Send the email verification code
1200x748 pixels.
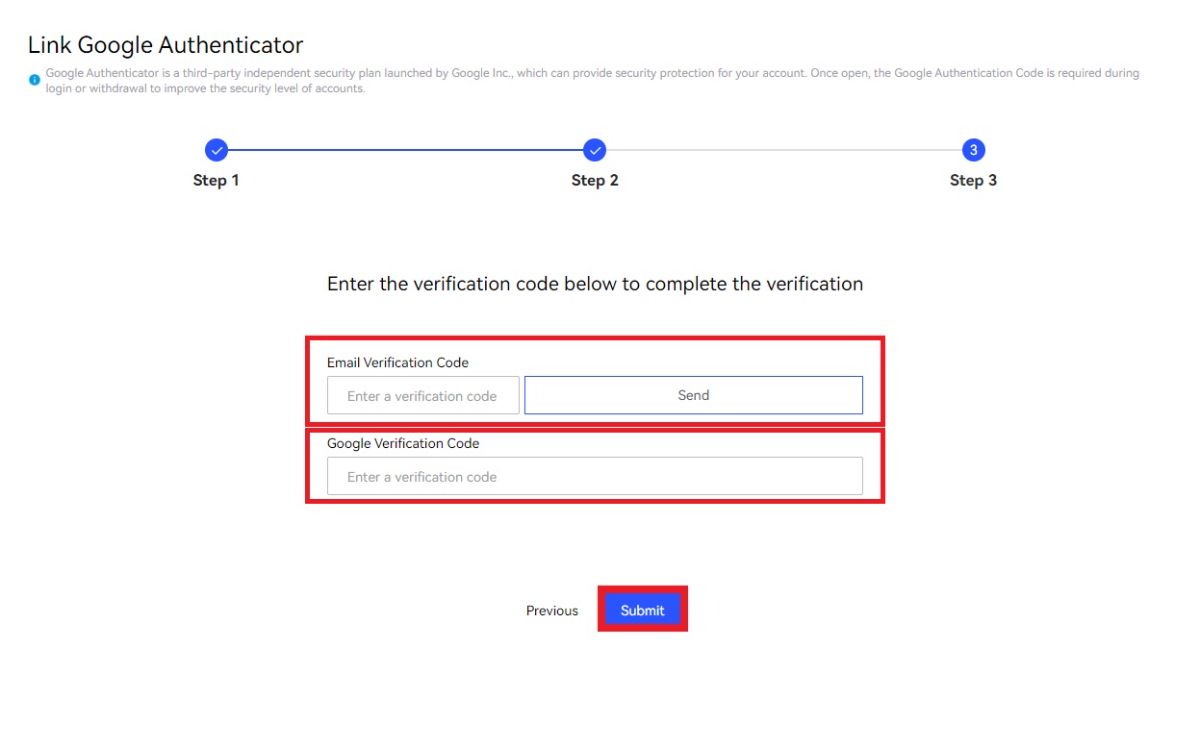coord(693,395)
